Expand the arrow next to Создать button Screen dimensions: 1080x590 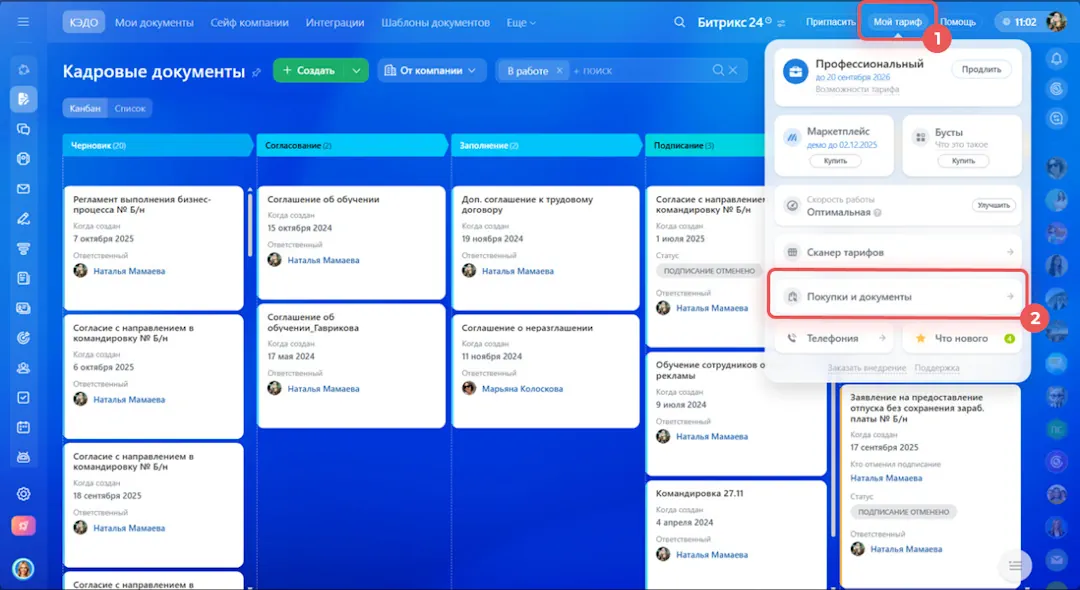pos(356,71)
